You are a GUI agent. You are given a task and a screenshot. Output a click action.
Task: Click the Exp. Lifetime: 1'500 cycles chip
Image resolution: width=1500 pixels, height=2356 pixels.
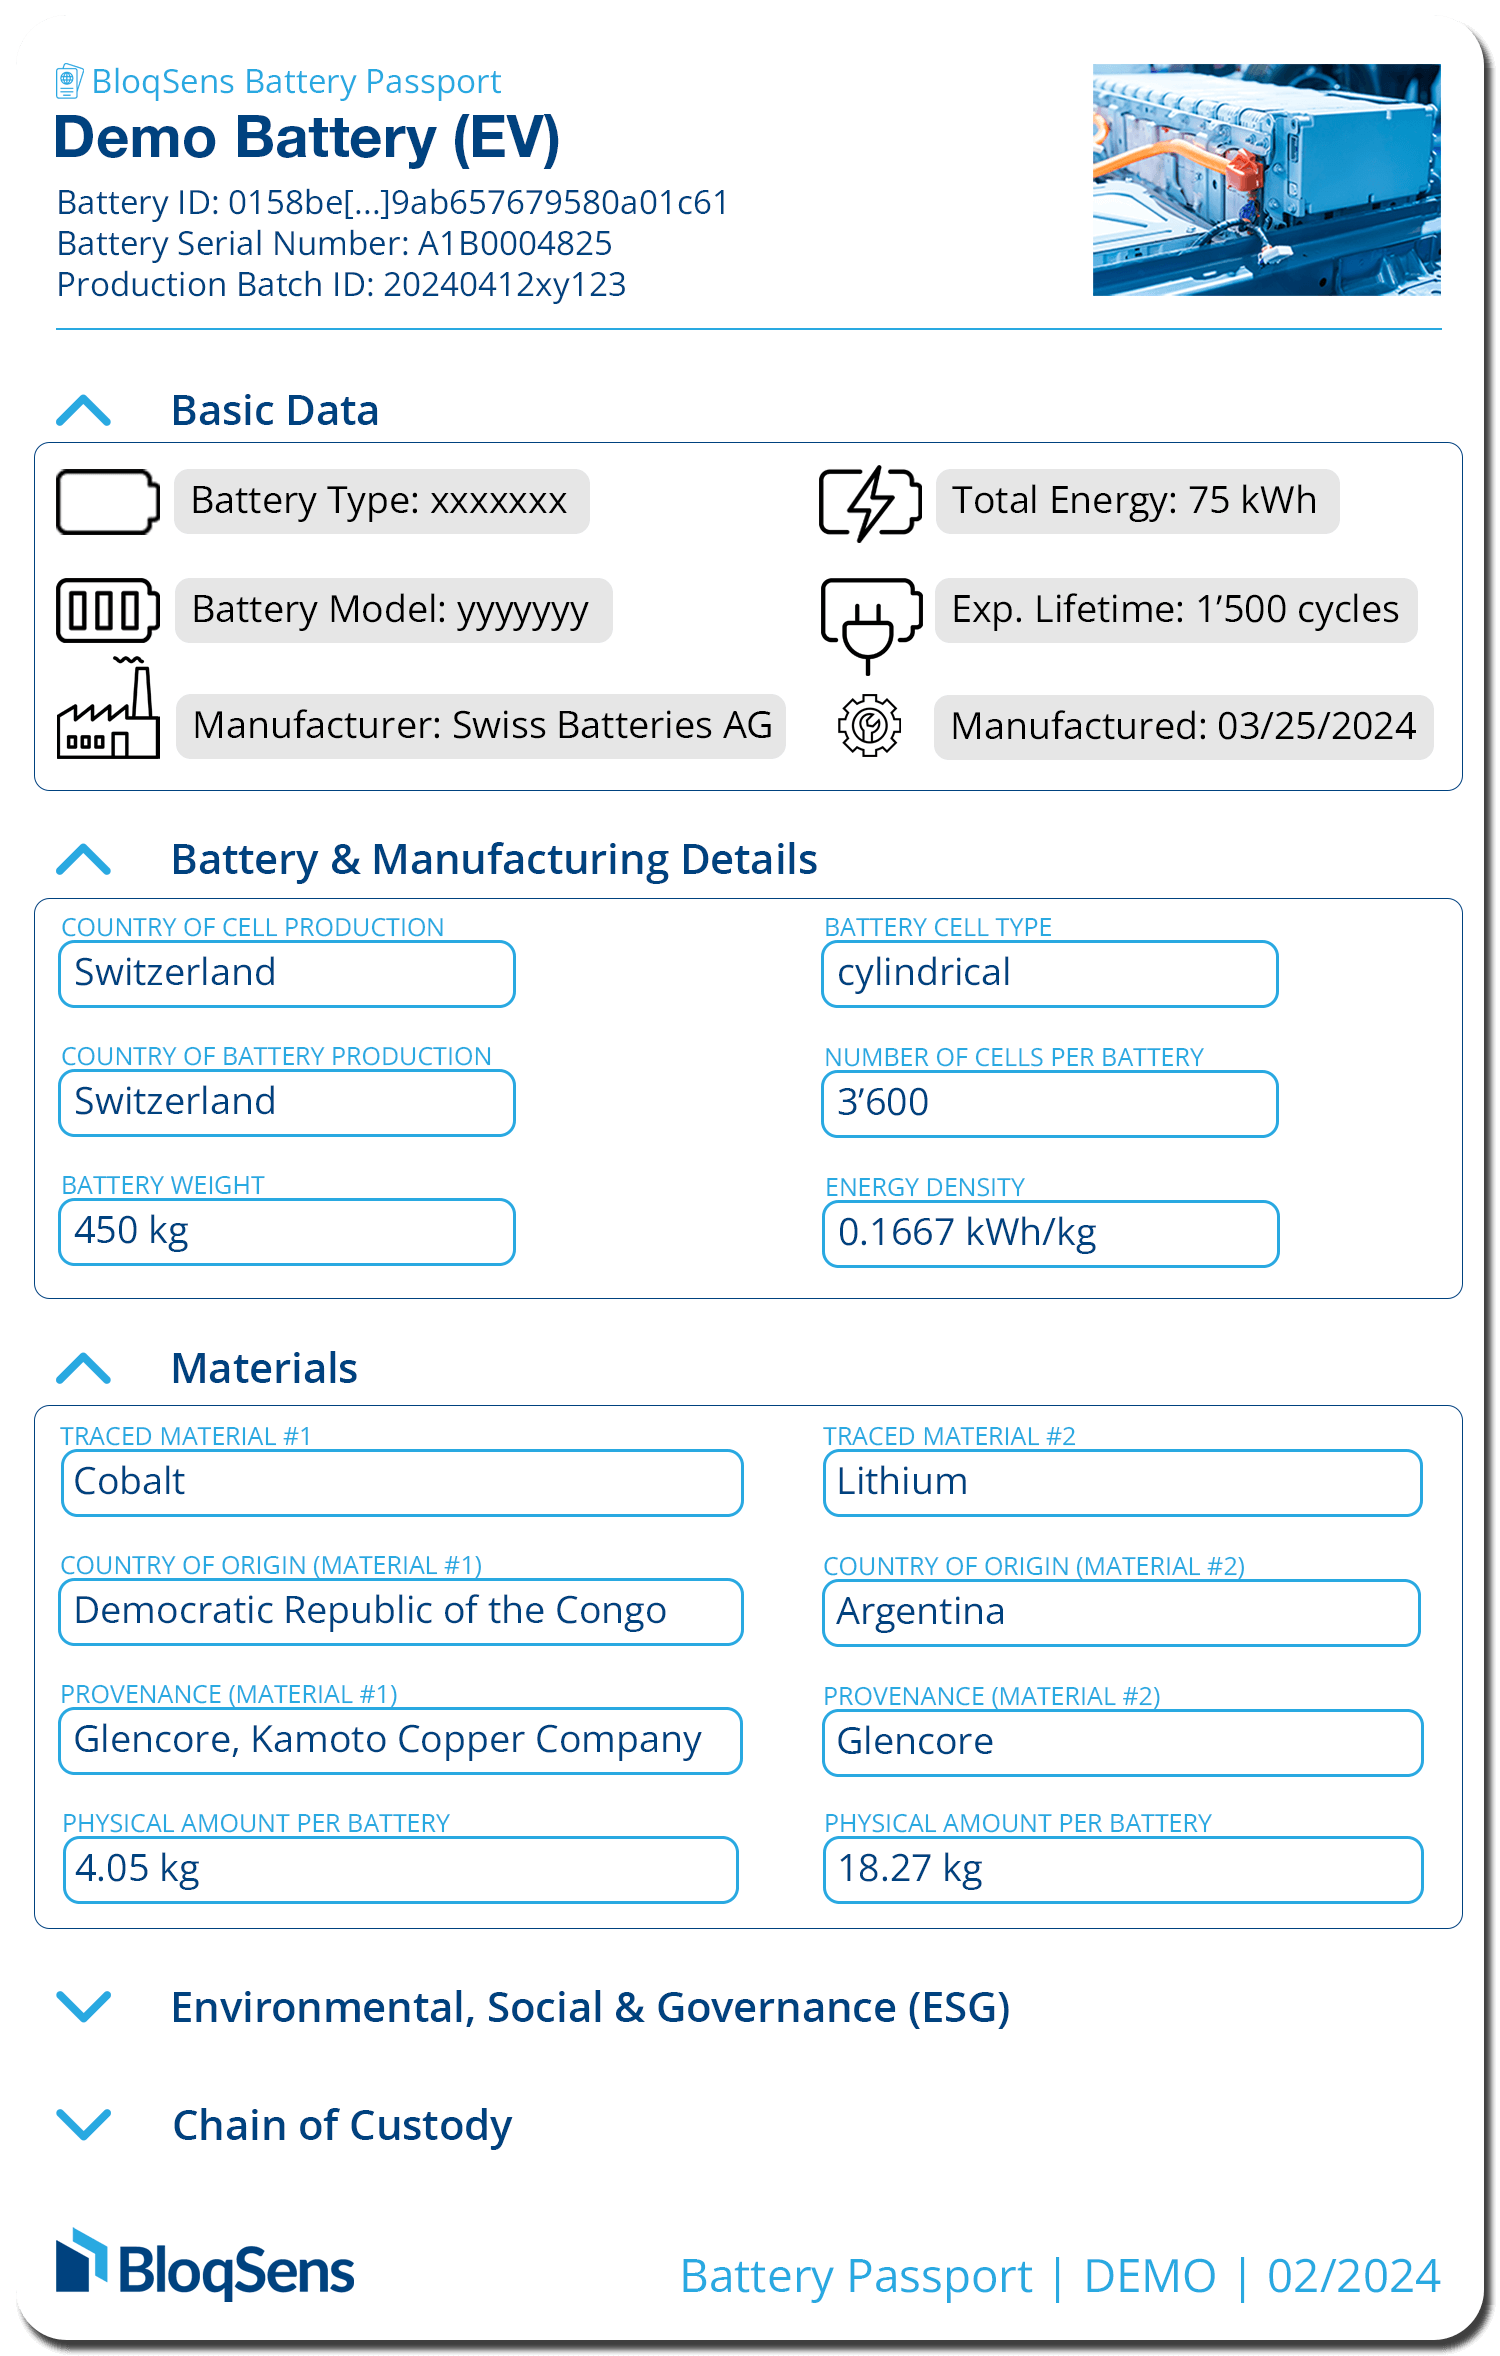tap(1176, 610)
